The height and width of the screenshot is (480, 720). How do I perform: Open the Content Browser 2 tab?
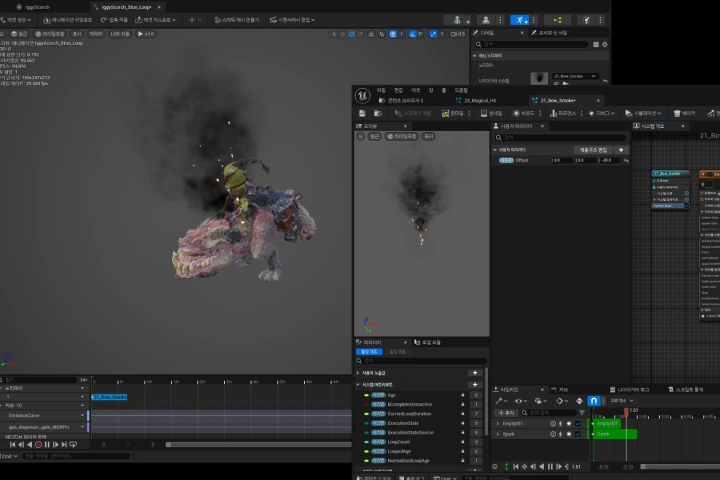pyautogui.click(x=401, y=100)
